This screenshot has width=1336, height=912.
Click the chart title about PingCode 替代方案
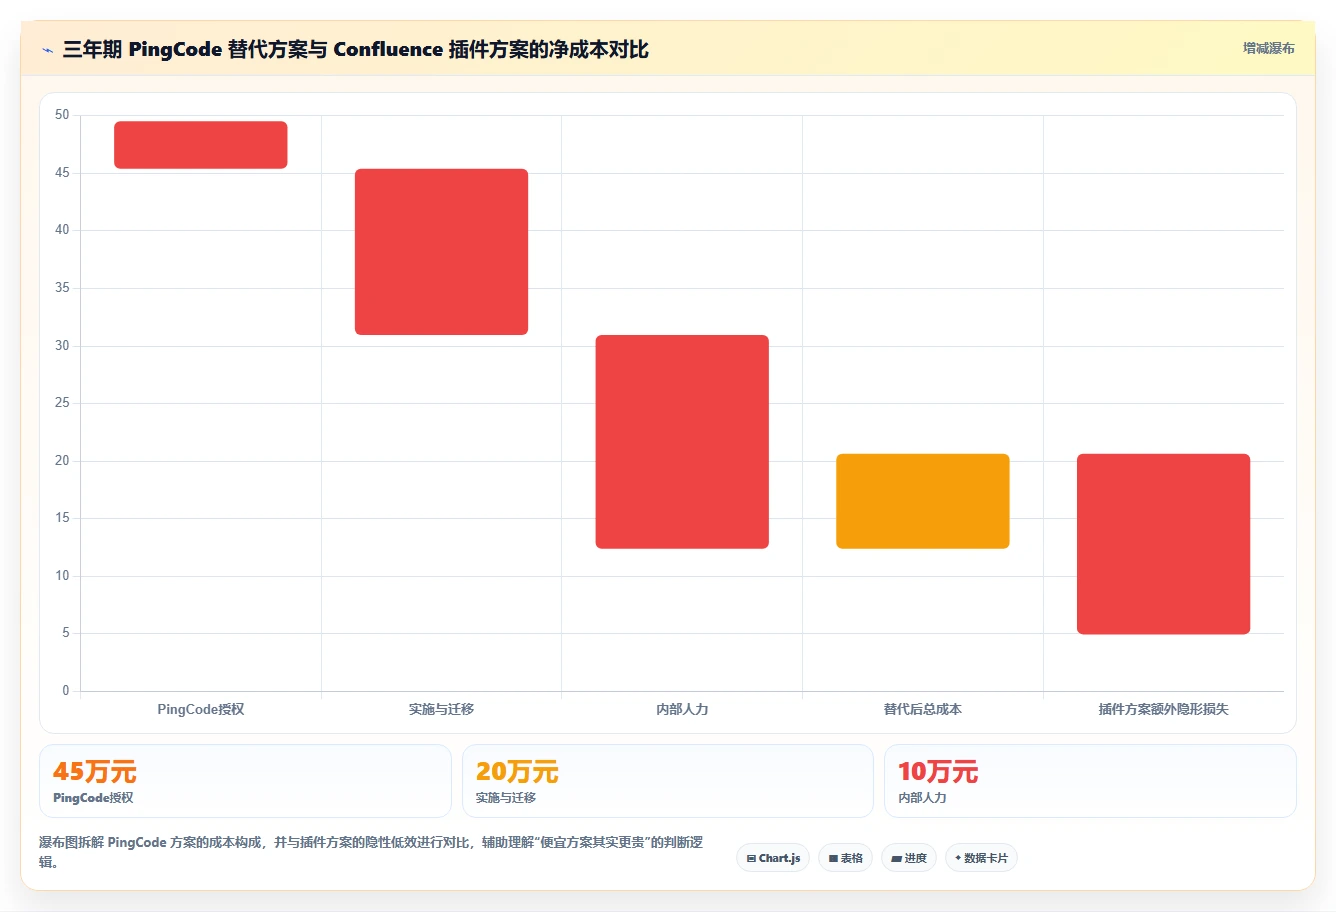[x=355, y=49]
